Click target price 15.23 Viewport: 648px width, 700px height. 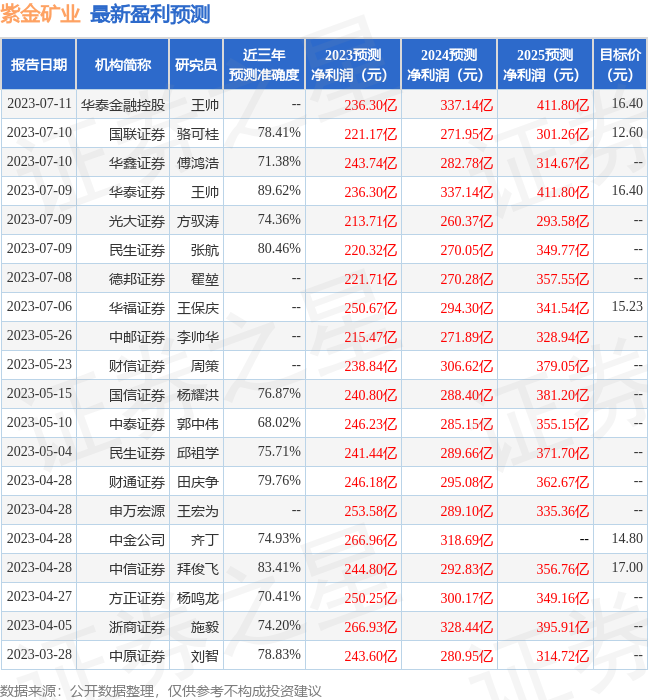pyautogui.click(x=627, y=306)
